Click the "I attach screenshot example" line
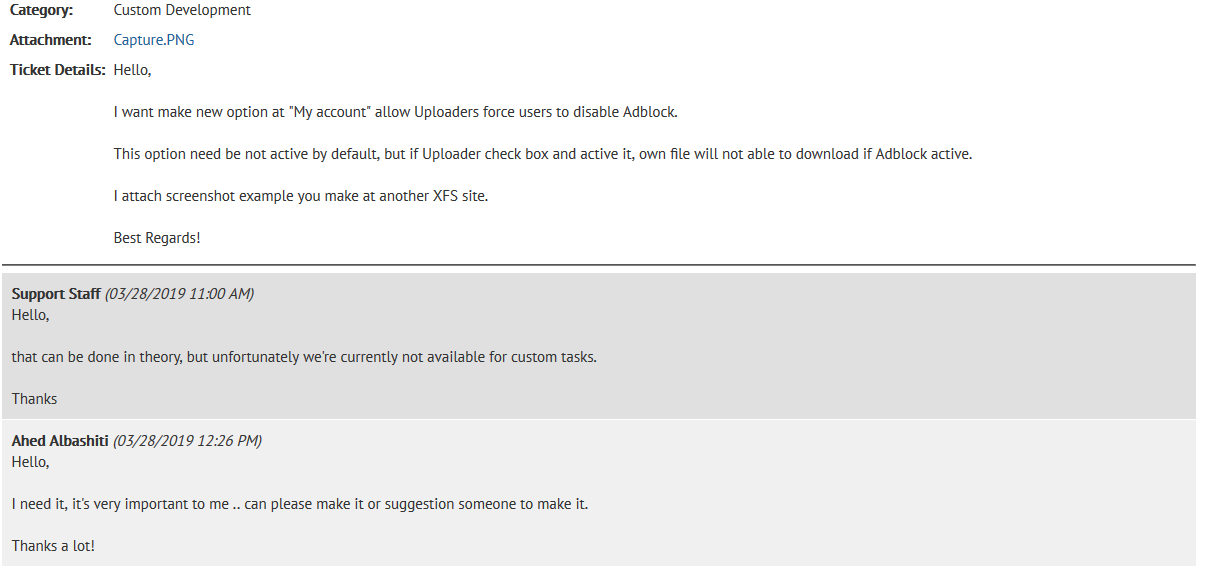 pyautogui.click(x=301, y=196)
